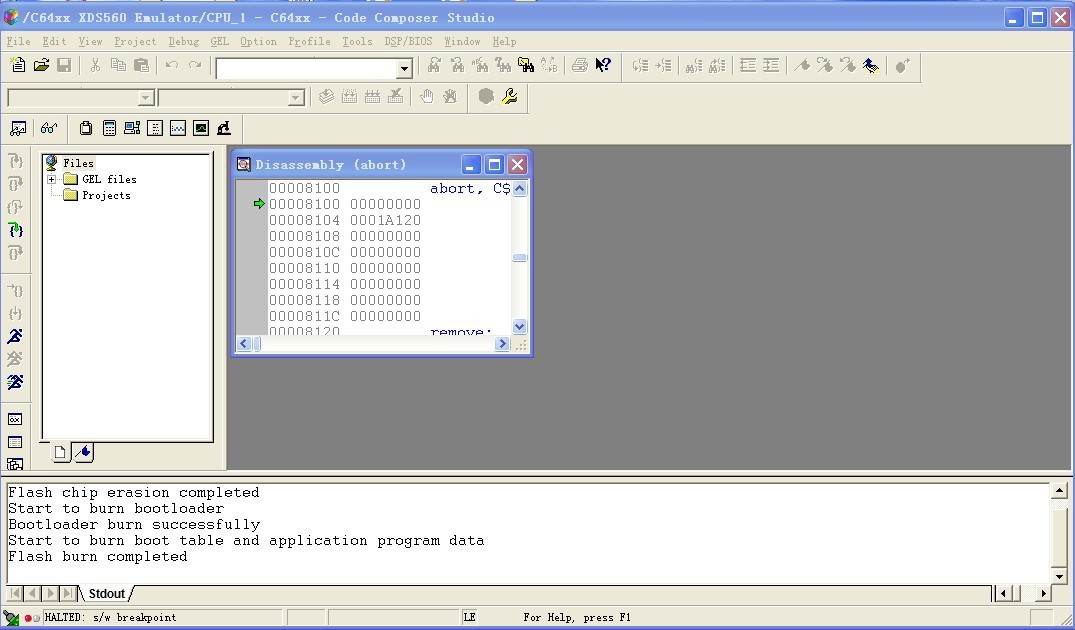
Task: Click the output pane scroll down arrow
Action: [1059, 577]
